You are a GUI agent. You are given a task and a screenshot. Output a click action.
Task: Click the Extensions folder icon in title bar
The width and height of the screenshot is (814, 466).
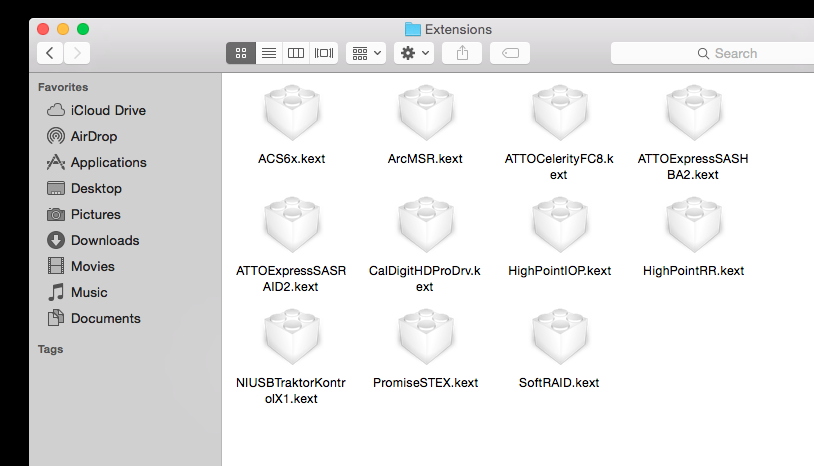click(x=413, y=29)
